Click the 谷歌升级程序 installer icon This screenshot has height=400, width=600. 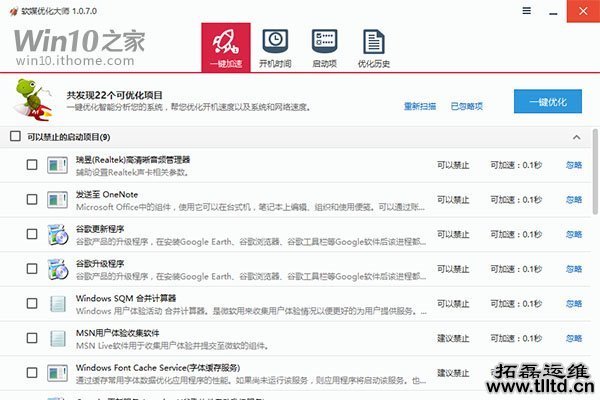pos(57,269)
